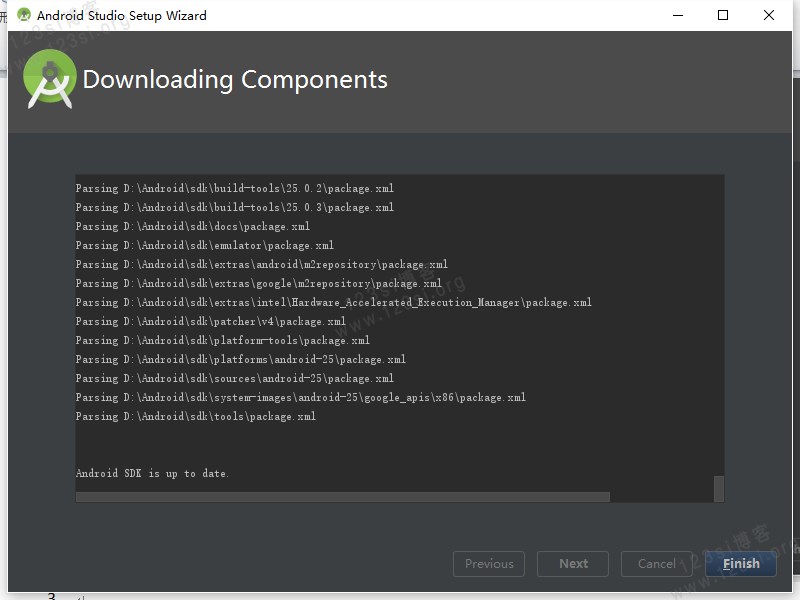The width and height of the screenshot is (800, 600).
Task: Click the Cancel button
Action: coord(657,564)
